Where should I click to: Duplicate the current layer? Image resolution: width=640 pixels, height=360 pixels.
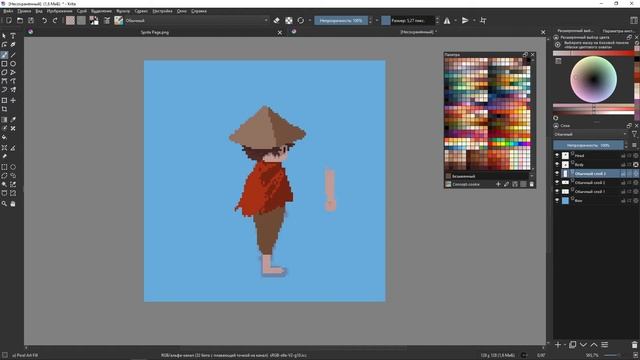[573, 345]
